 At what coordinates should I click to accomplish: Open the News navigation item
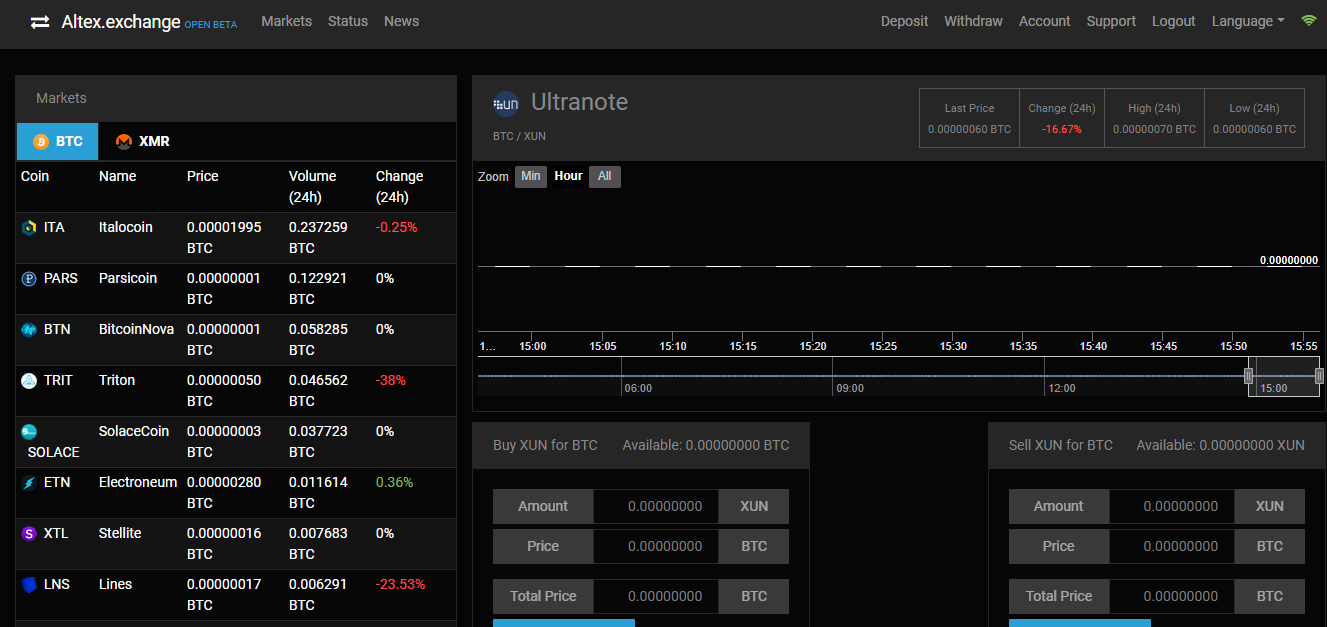click(401, 21)
